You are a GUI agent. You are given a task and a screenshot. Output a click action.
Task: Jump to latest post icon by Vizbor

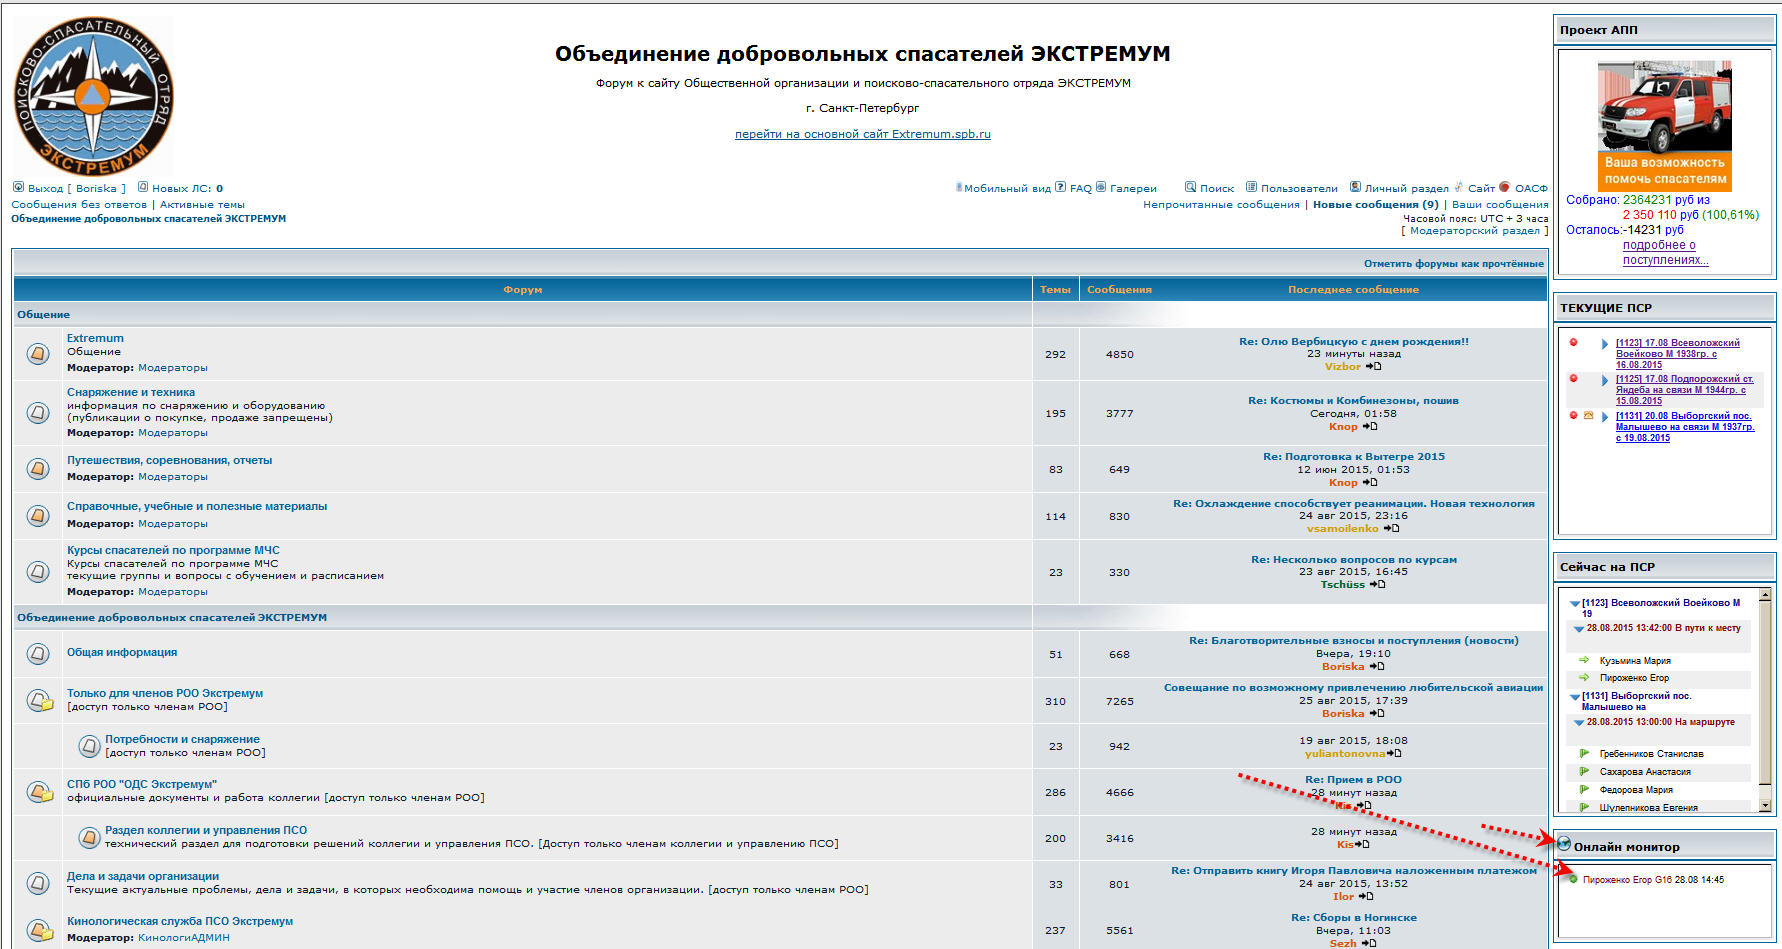[x=1375, y=367]
